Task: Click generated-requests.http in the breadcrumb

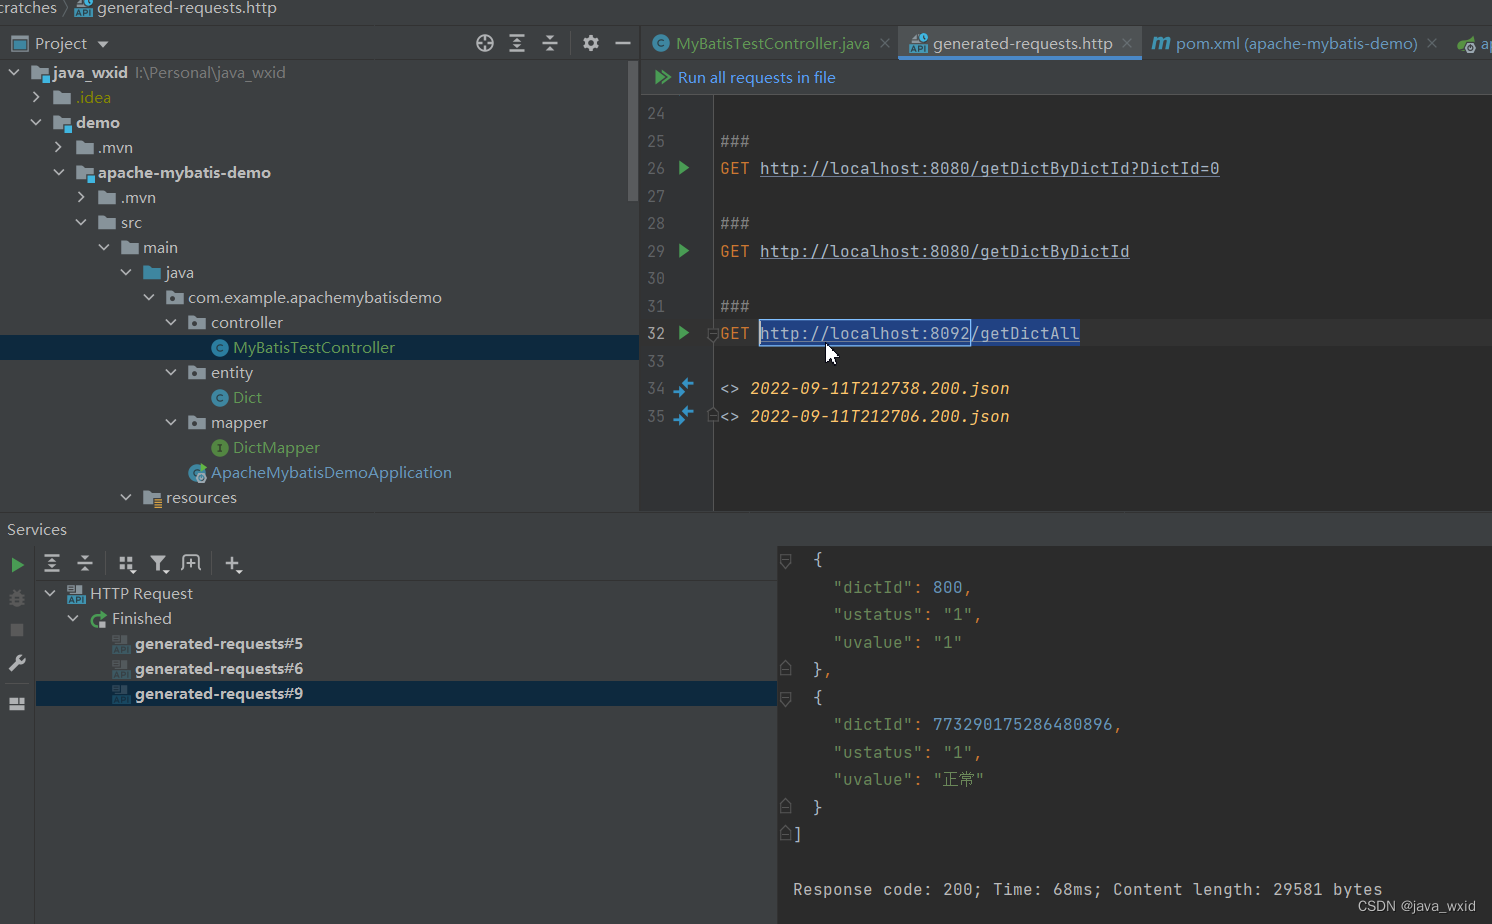Action: (x=186, y=8)
